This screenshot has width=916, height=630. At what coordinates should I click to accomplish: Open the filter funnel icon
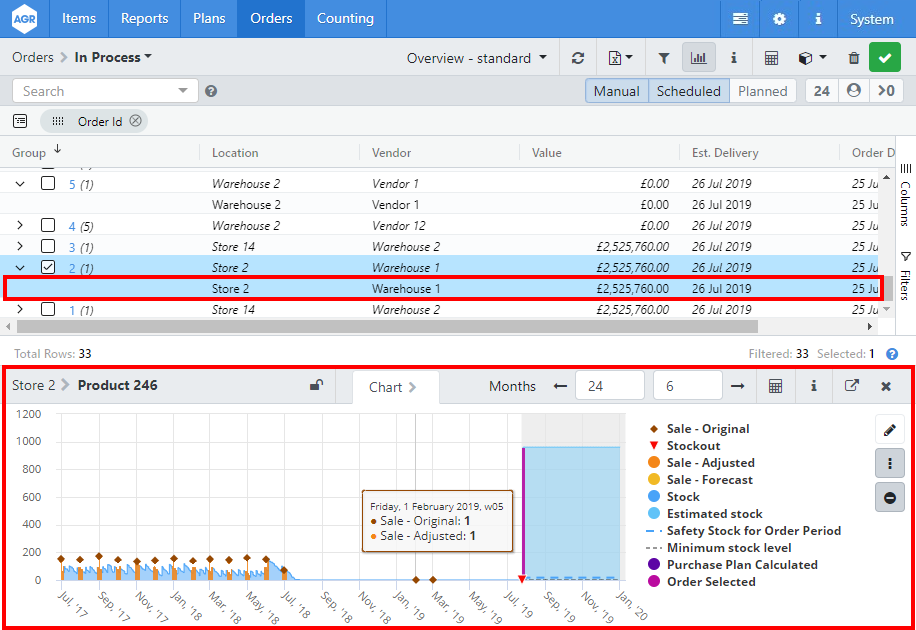click(664, 58)
